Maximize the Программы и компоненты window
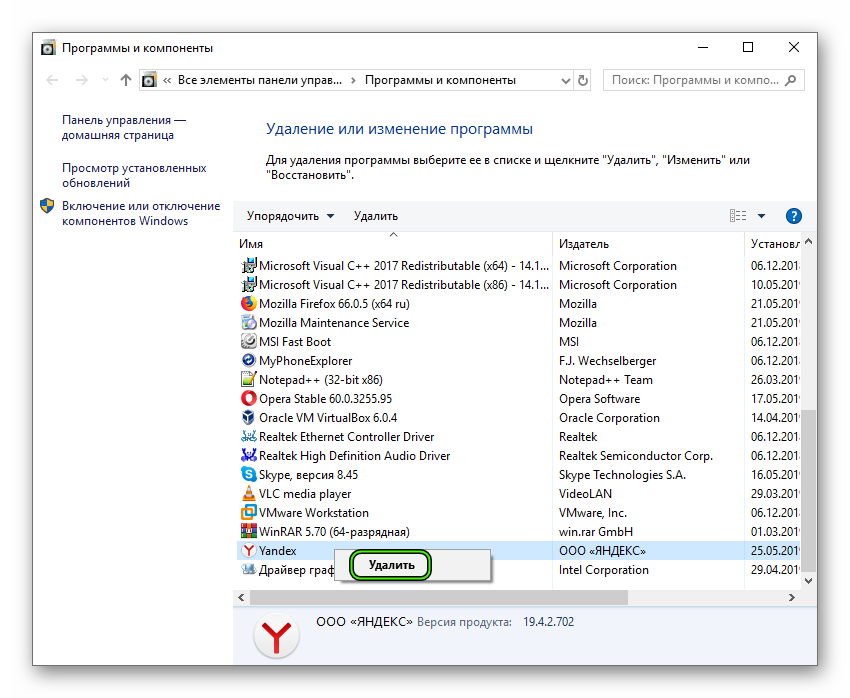850x698 pixels. click(748, 47)
